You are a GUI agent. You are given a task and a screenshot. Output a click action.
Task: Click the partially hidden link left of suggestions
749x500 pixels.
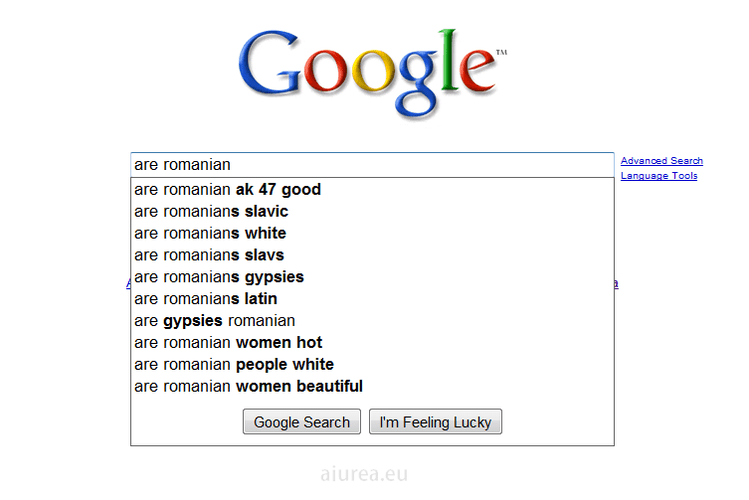coord(128,284)
